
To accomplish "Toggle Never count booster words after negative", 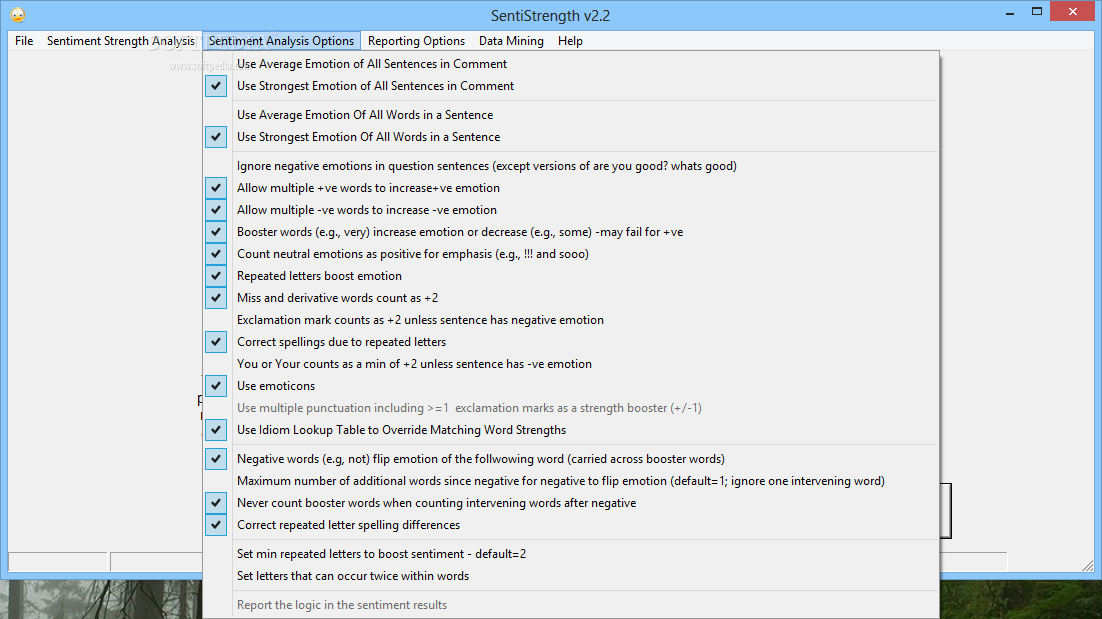I will (571, 503).
